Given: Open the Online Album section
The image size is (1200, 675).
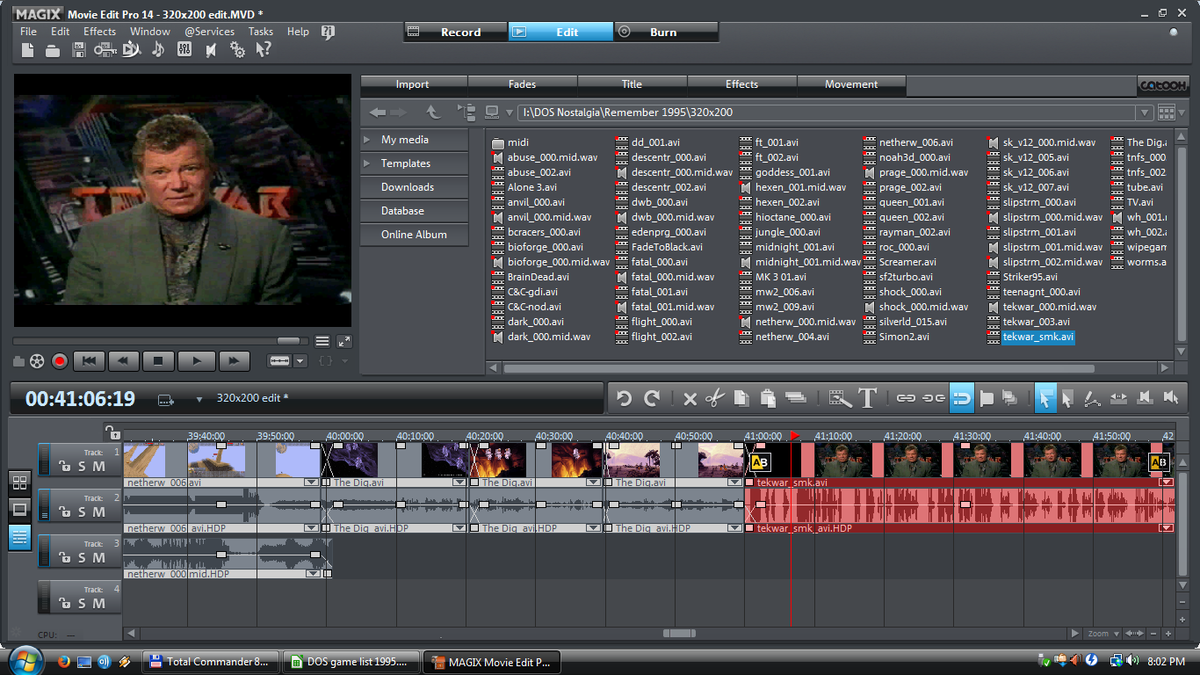Looking at the screenshot, I should coord(414,235).
